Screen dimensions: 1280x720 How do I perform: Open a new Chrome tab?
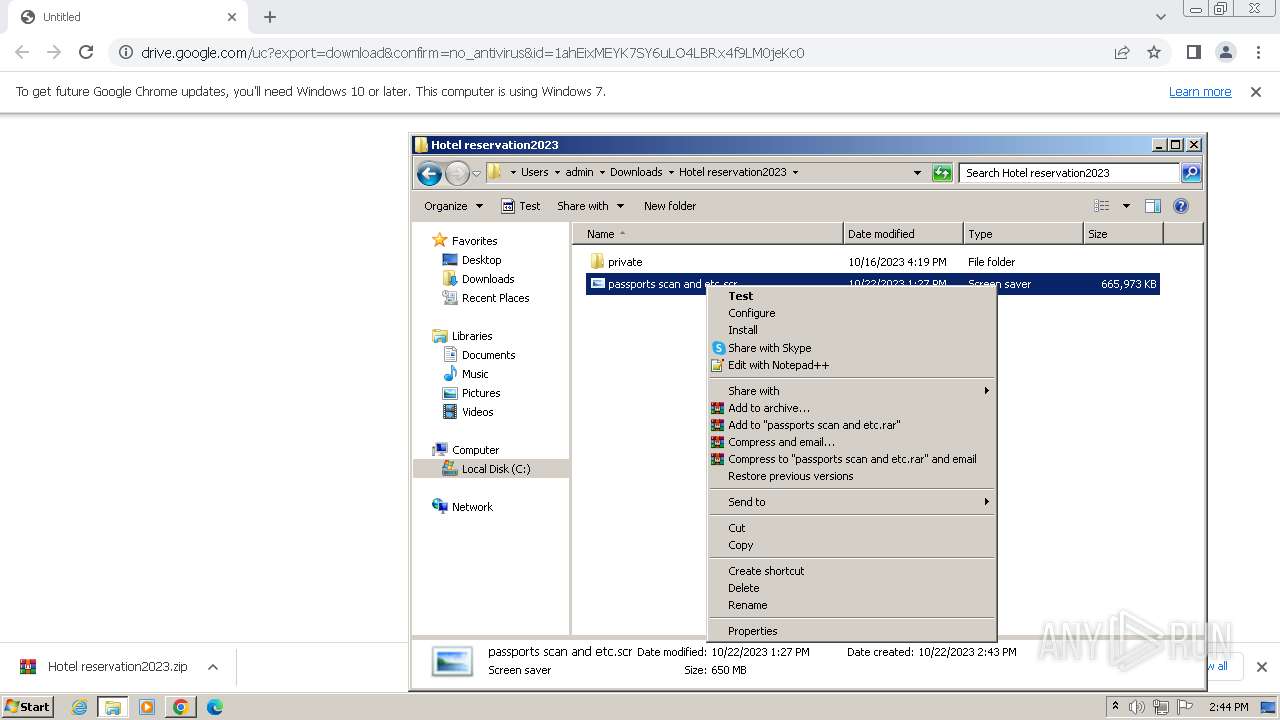[270, 17]
